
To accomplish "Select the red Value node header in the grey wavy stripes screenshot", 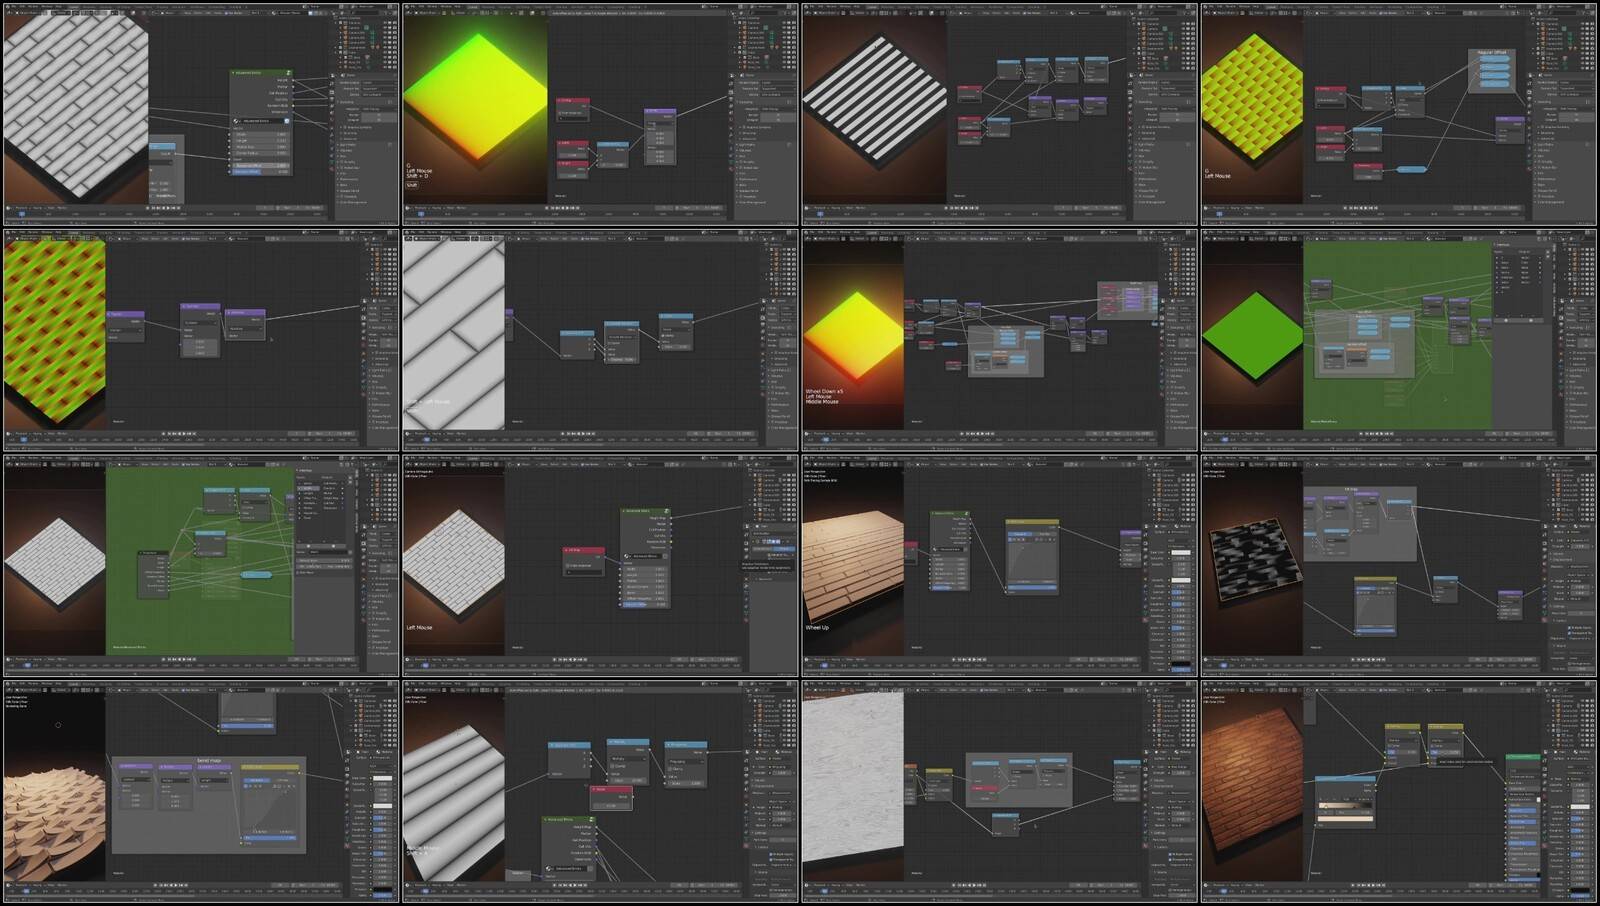I will pos(611,789).
